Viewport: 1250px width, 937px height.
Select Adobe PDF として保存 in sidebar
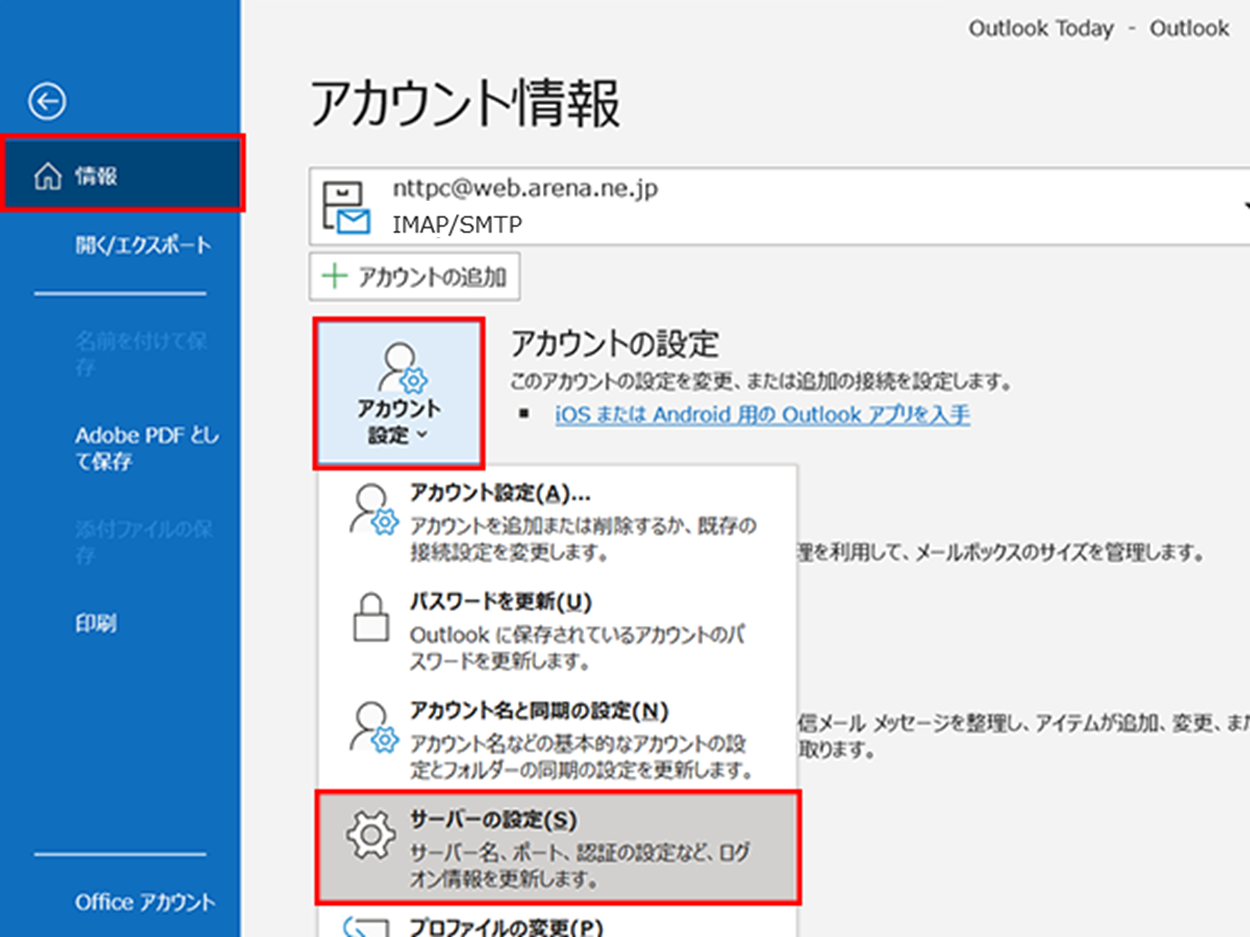pos(146,449)
